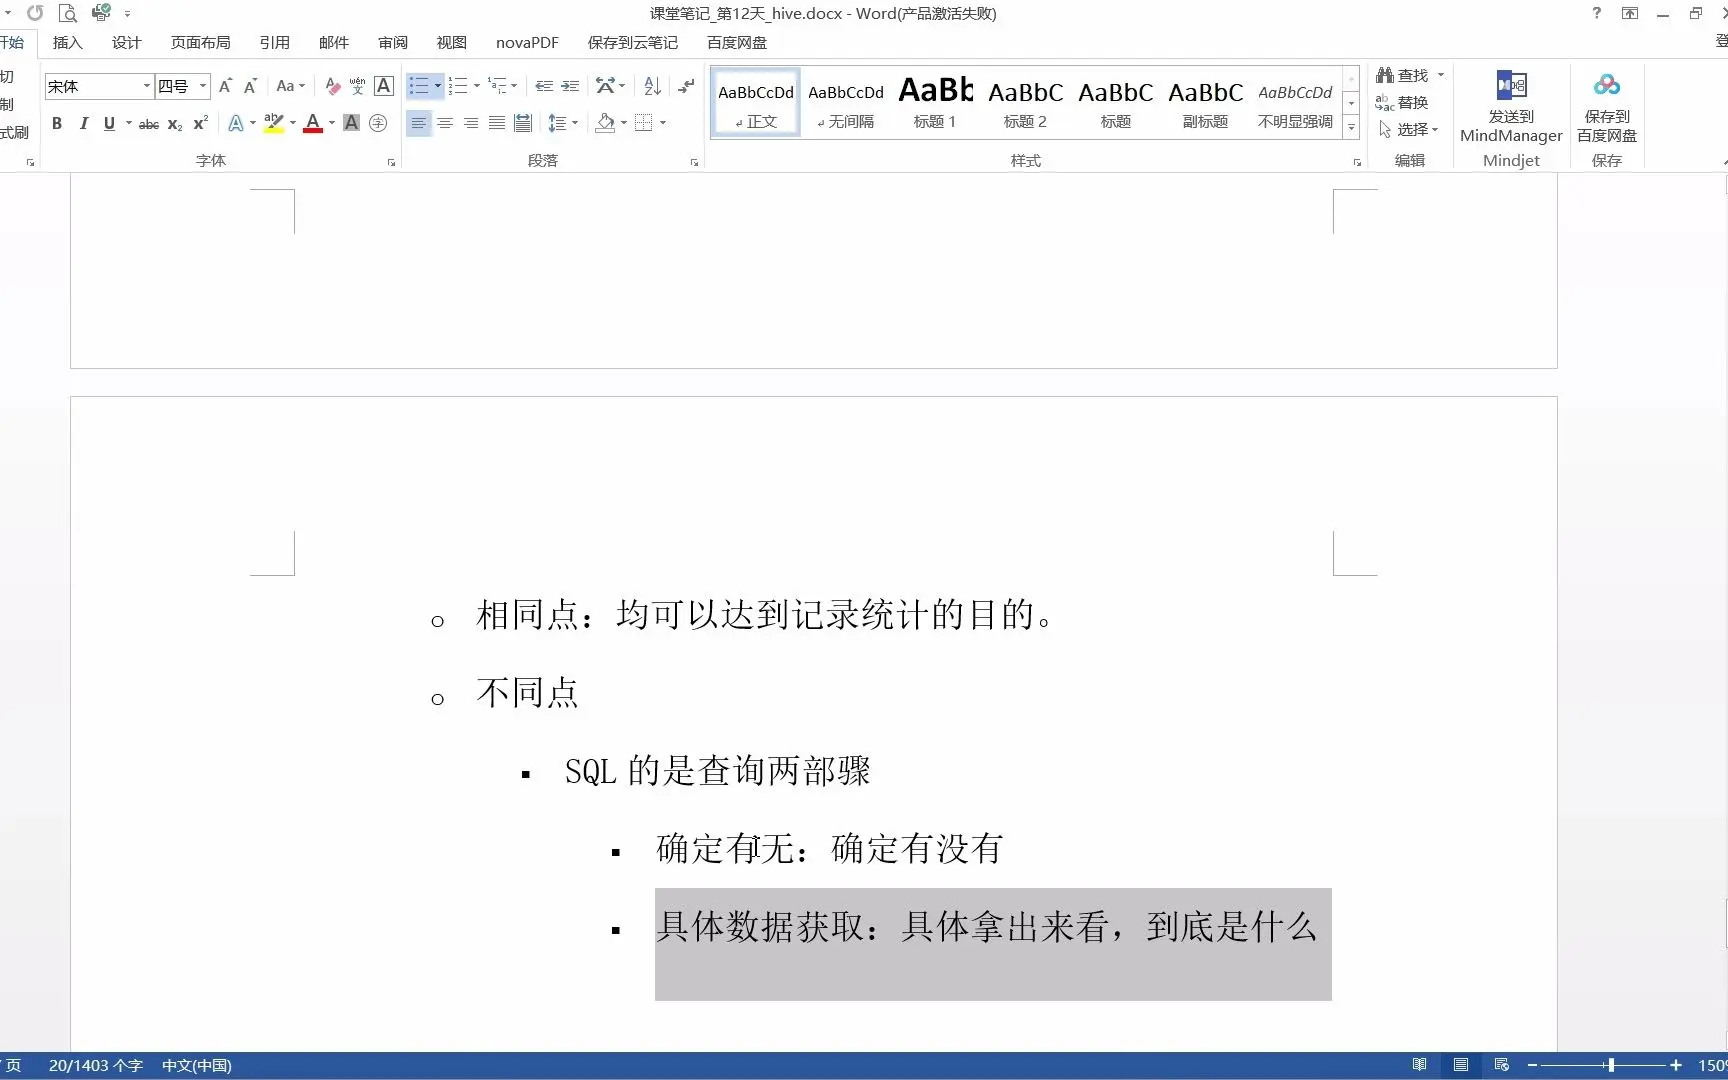Apply the 标题 1 style
1728x1080 pixels.
[935, 102]
